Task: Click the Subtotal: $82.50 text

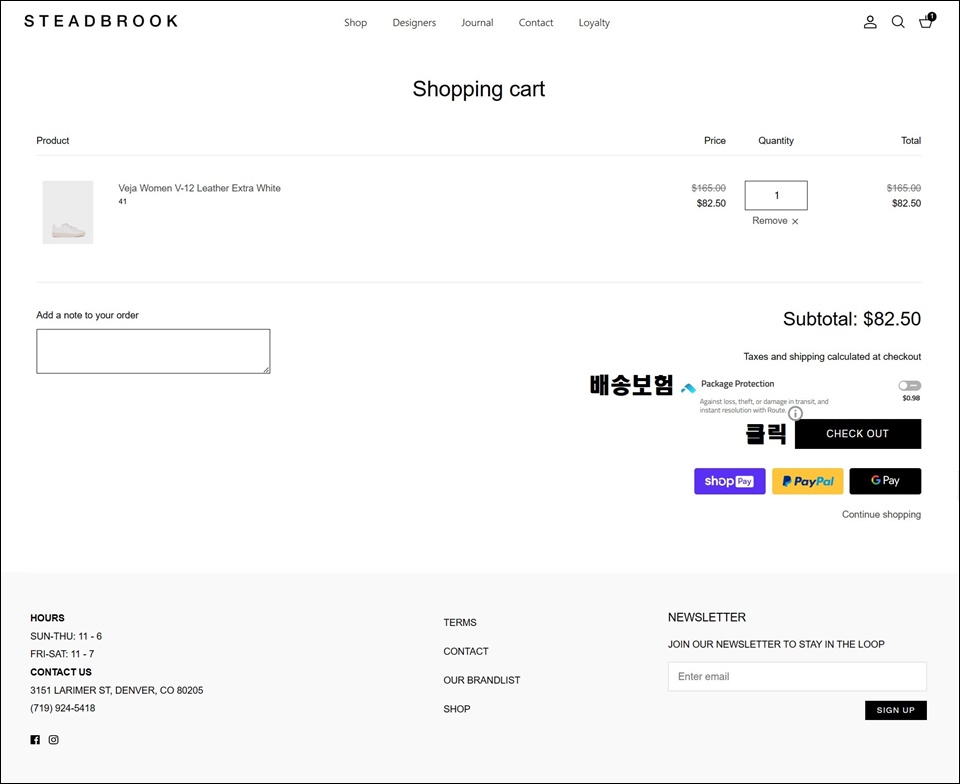Action: [852, 319]
